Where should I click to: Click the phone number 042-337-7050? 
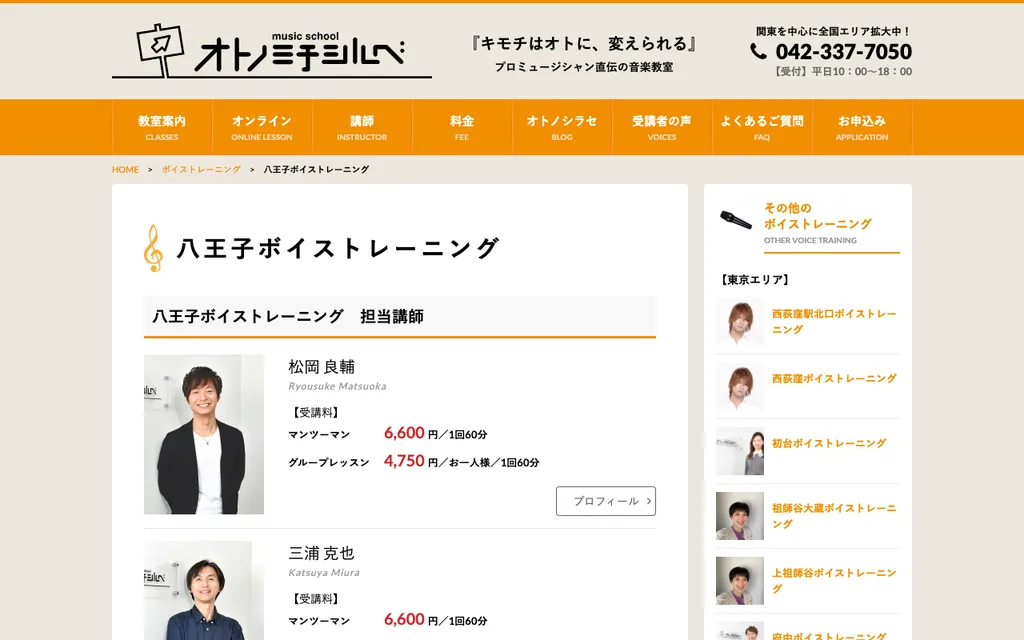pos(843,52)
